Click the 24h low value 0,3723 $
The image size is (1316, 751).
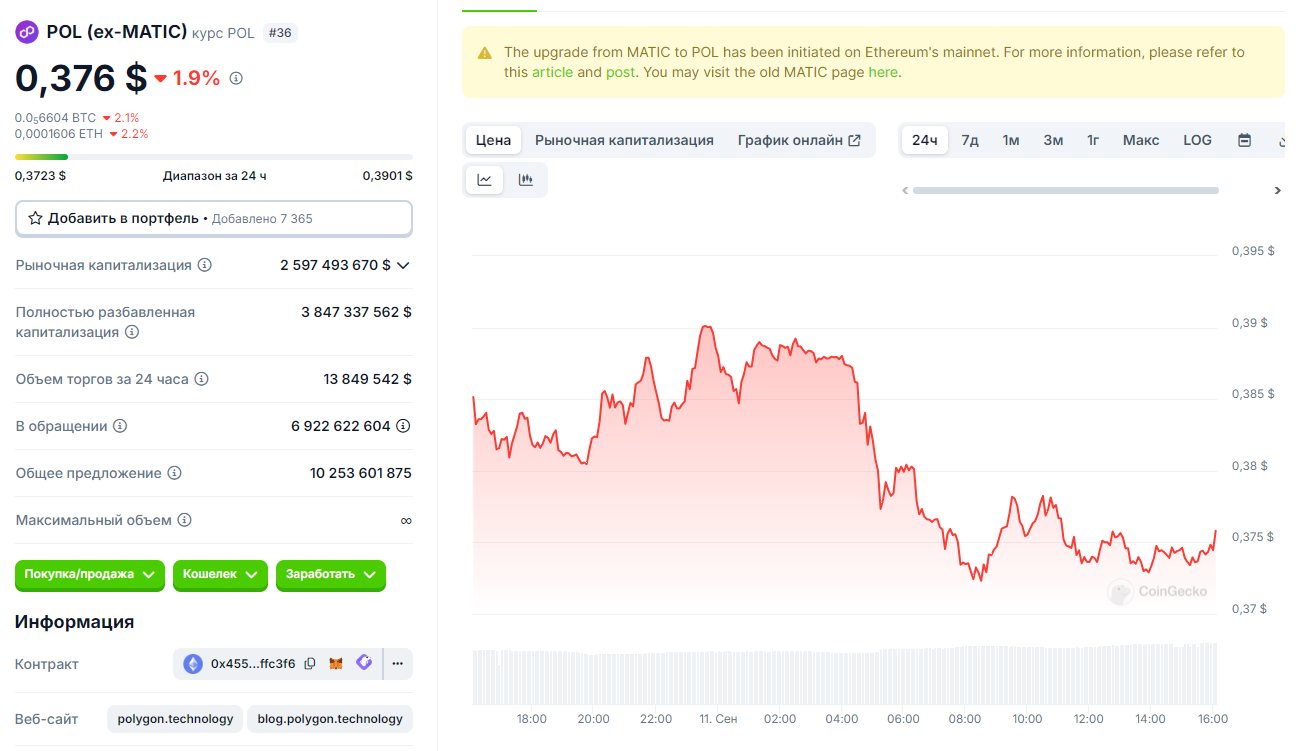41,175
